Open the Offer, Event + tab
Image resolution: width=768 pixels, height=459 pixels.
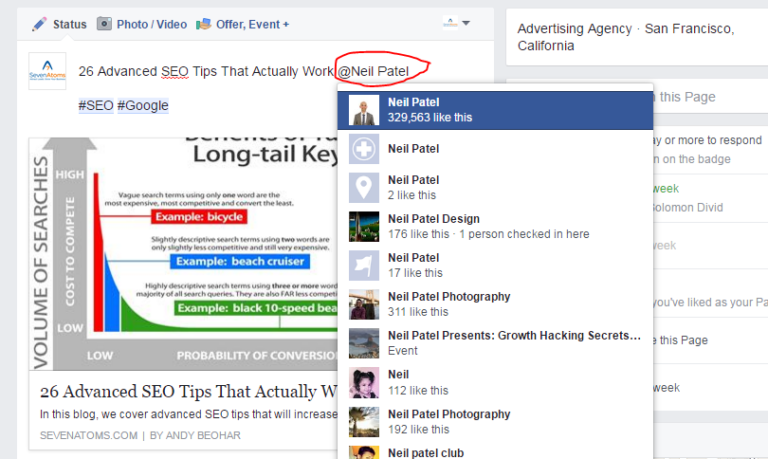(252, 23)
